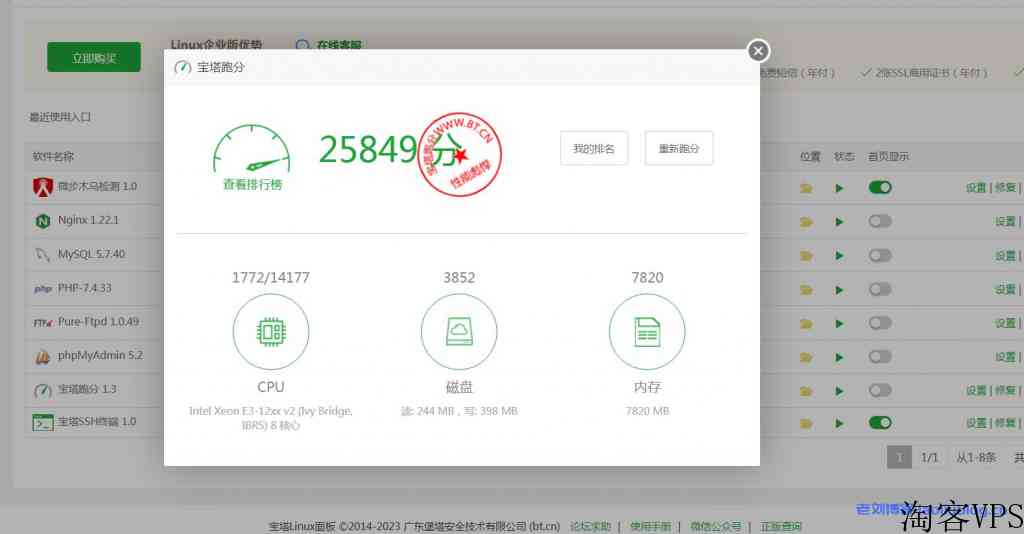Open 设置 for the 宝塔SSH终端 row

click(x=976, y=423)
